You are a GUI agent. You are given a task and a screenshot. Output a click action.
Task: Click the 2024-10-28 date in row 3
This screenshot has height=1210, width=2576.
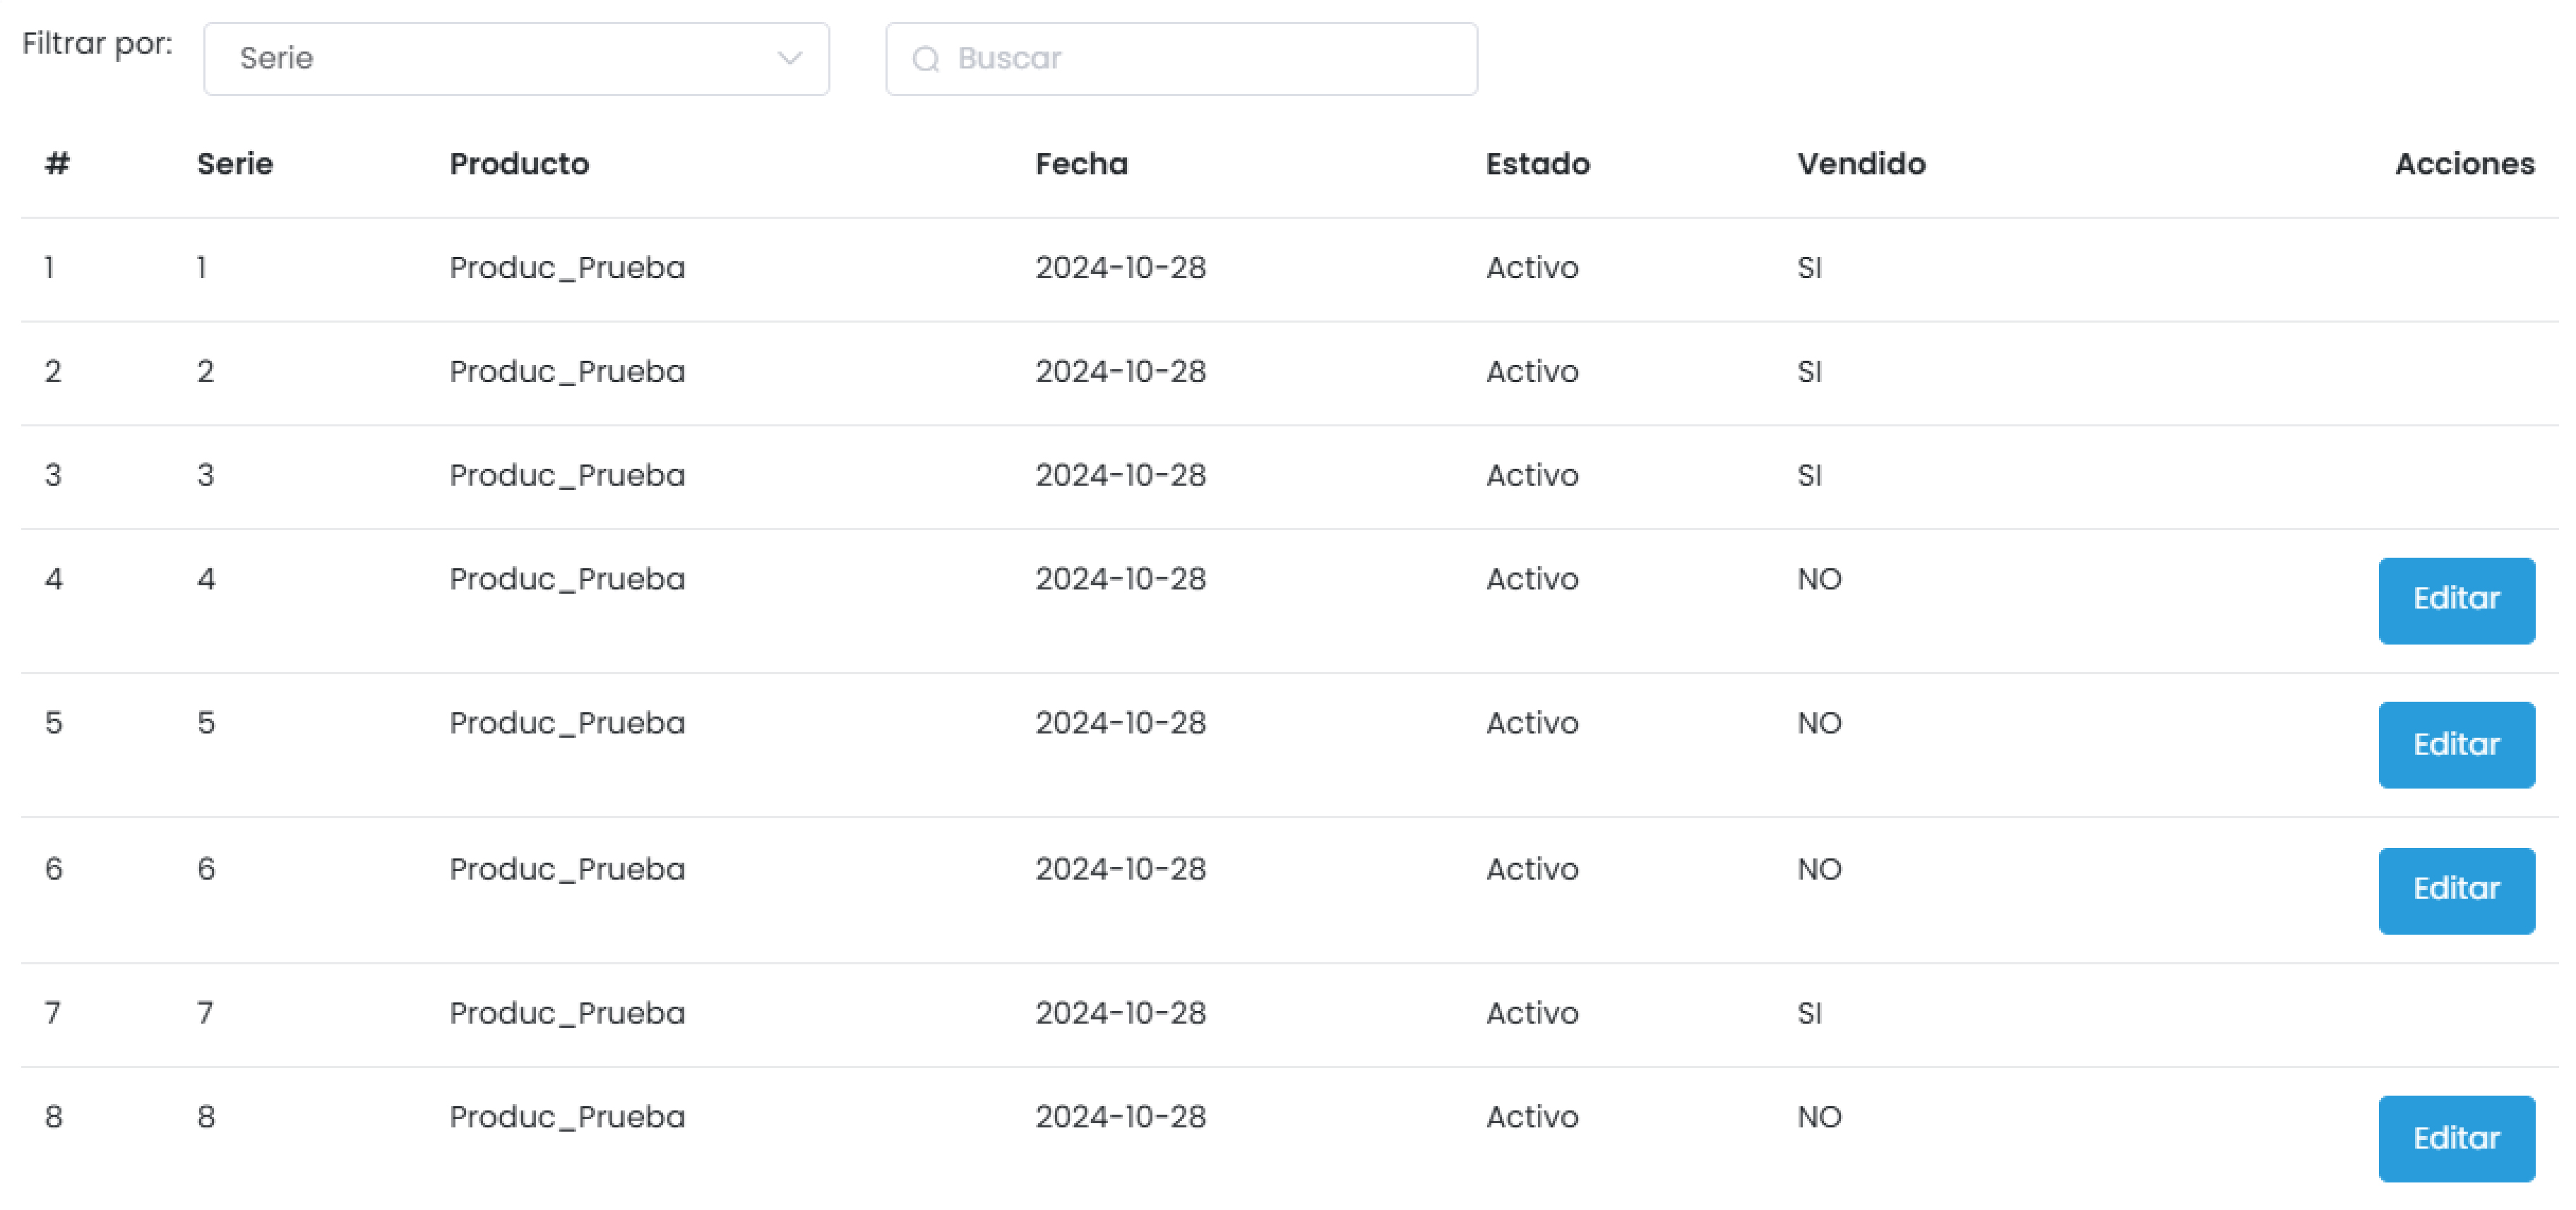1120,475
